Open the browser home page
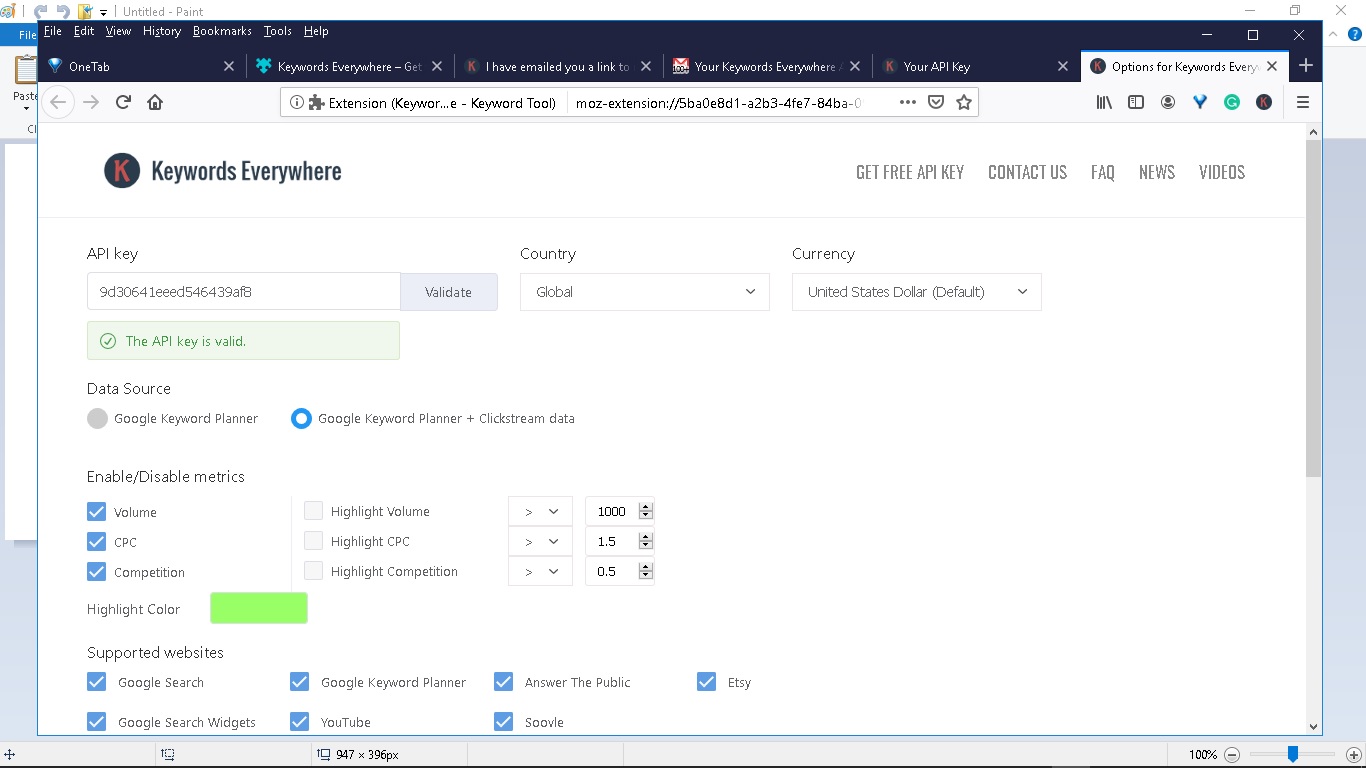 (x=155, y=102)
